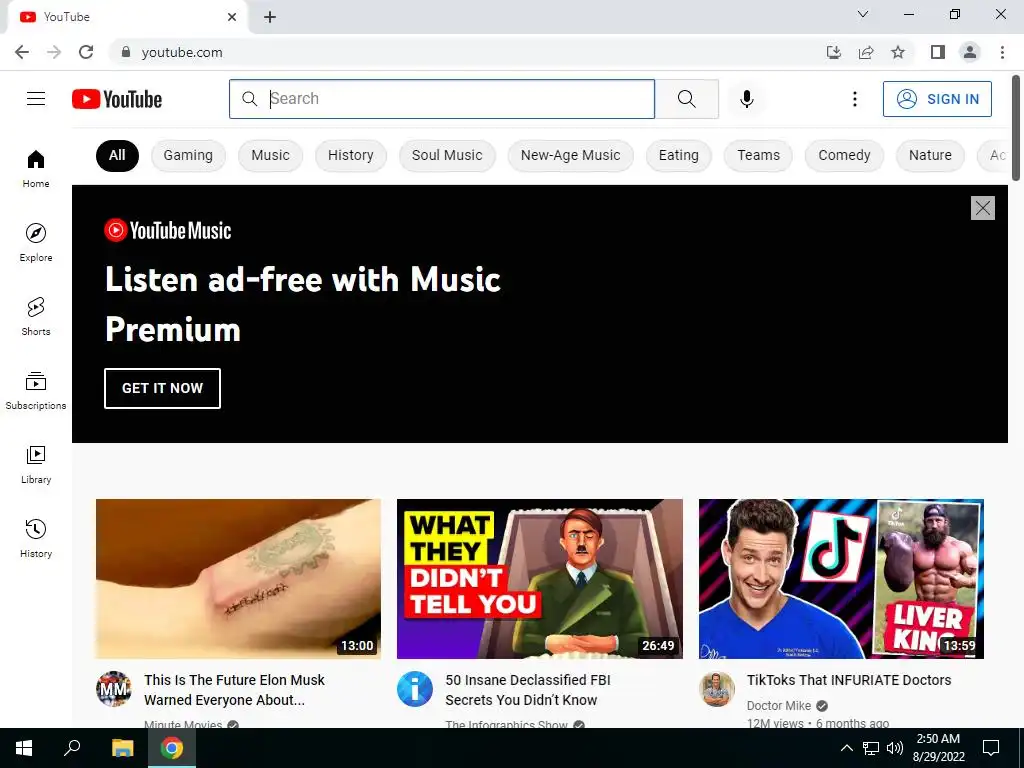Select the History filter chip
The image size is (1024, 768).
pyautogui.click(x=351, y=155)
